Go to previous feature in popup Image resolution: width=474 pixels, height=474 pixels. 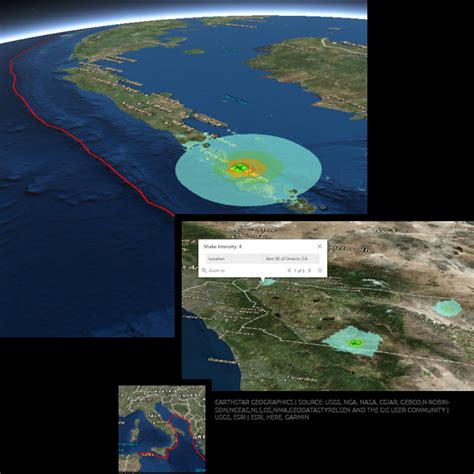(289, 270)
